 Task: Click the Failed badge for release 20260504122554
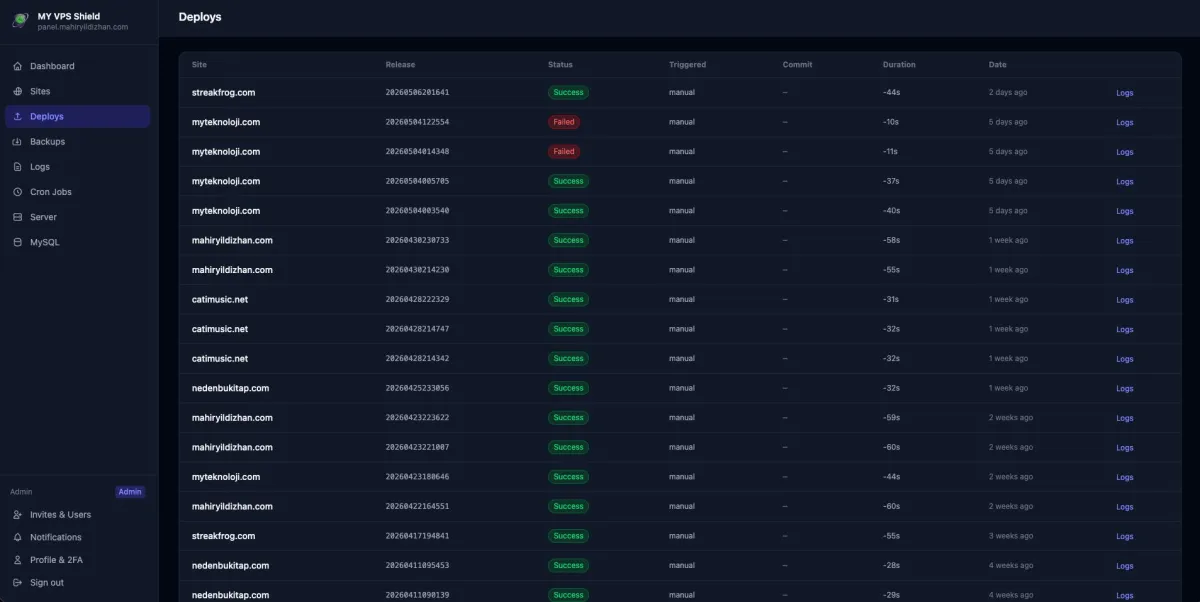pyautogui.click(x=564, y=122)
